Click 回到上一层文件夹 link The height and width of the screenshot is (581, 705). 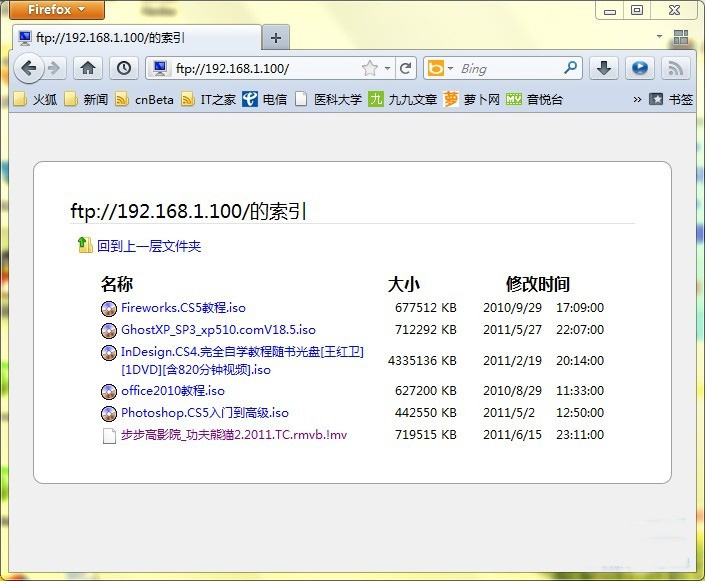[x=148, y=246]
